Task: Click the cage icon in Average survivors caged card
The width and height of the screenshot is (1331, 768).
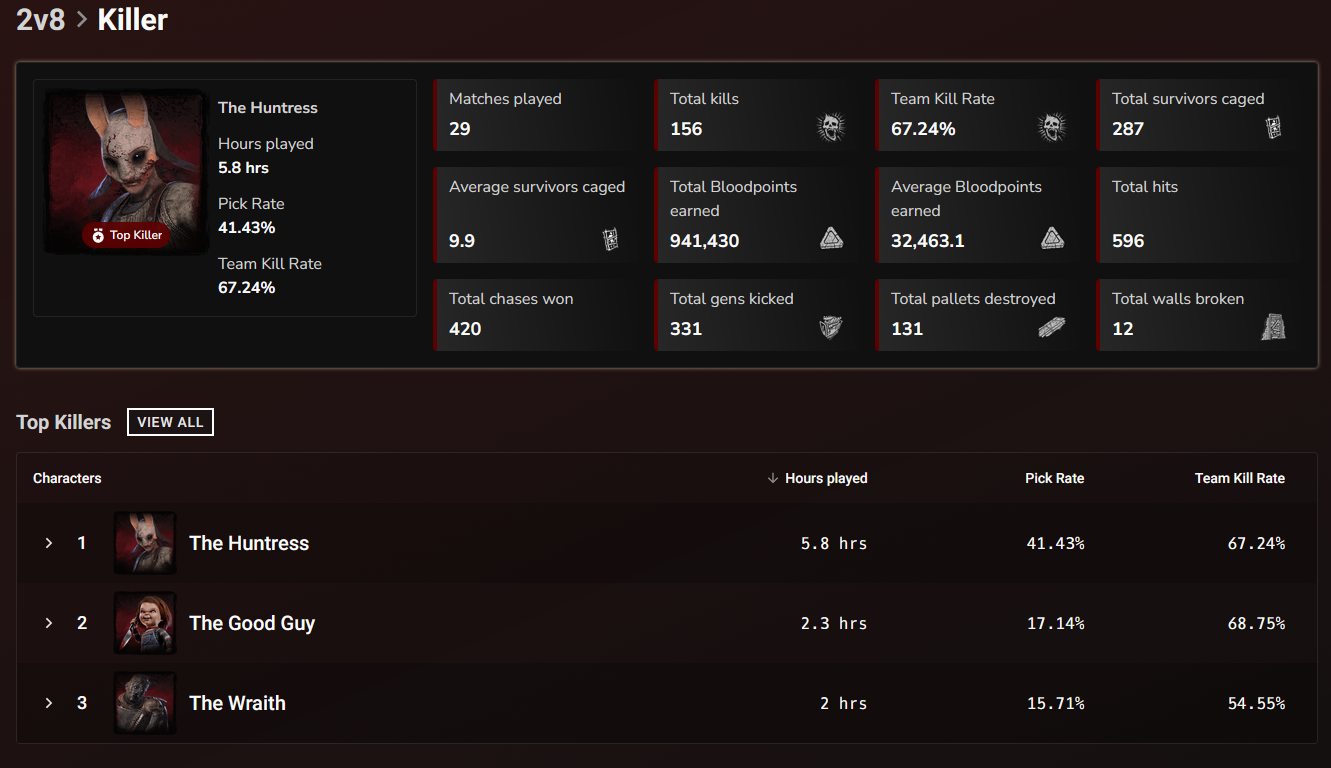Action: (610, 240)
